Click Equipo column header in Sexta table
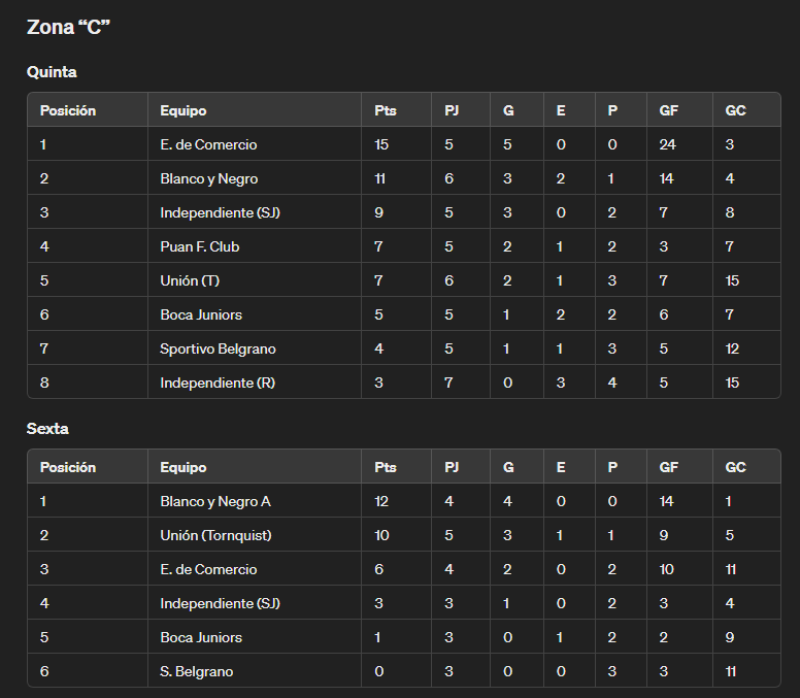The image size is (800, 698). click(x=183, y=467)
